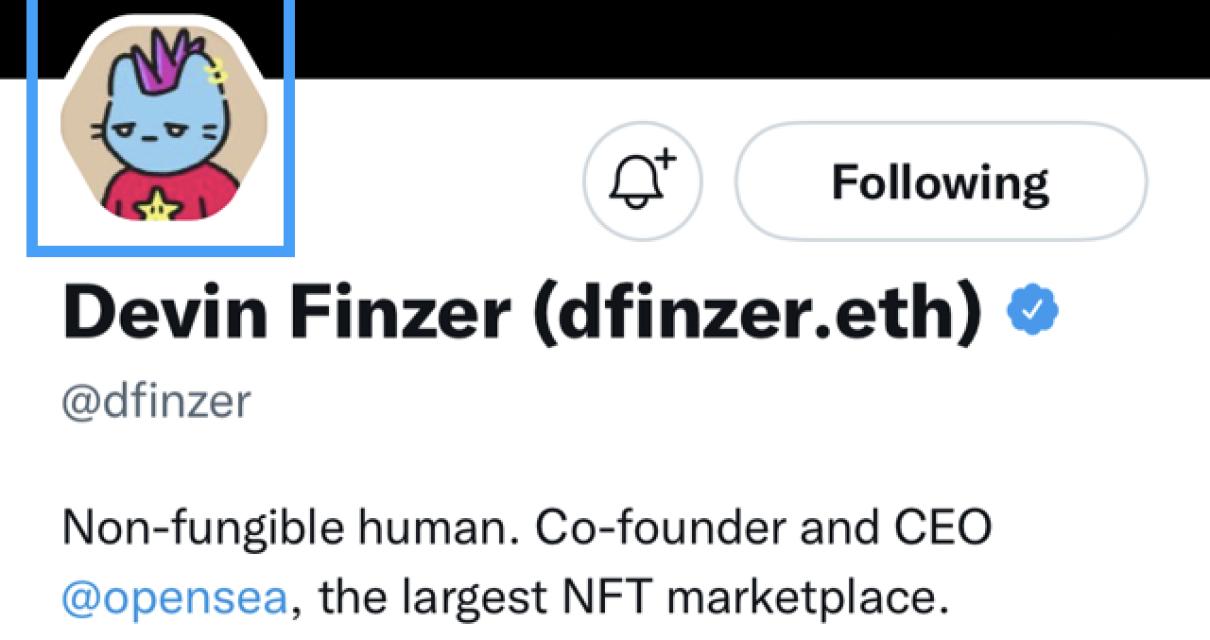
Task: Click the yellow star on avatar's shirt
Action: tap(157, 207)
